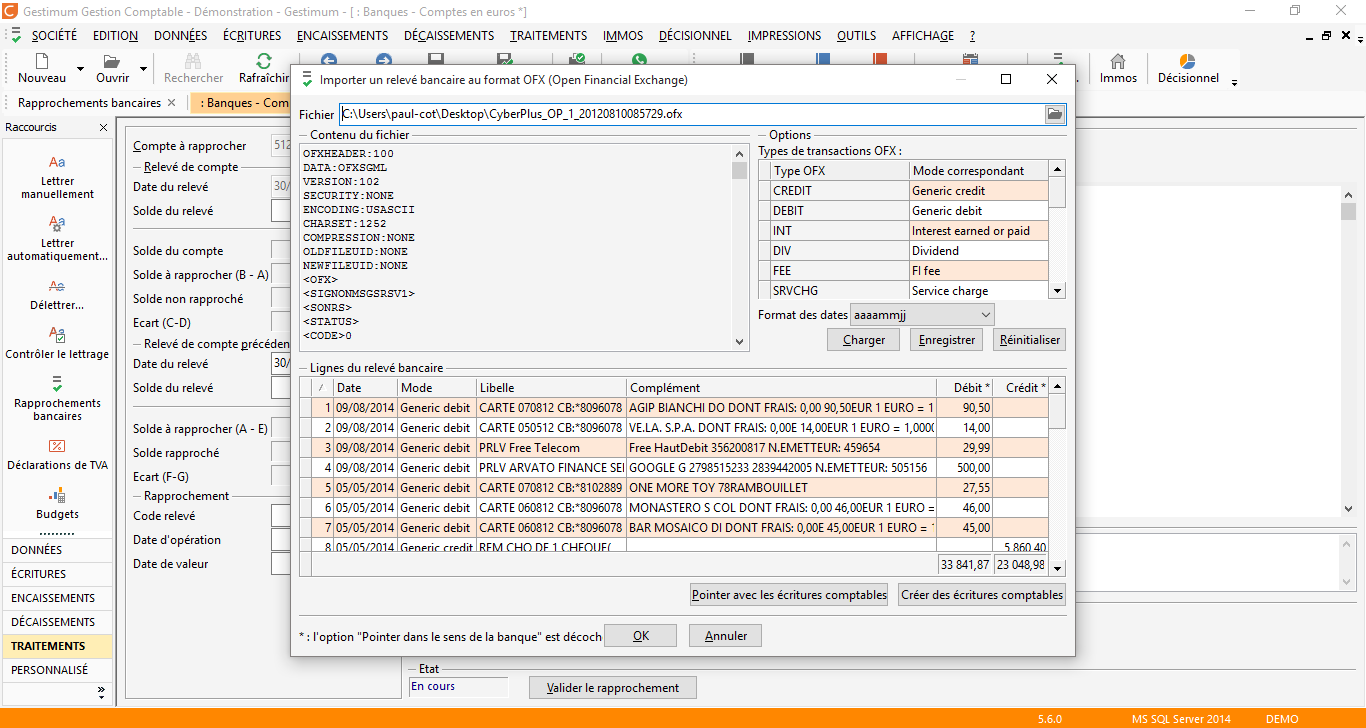Open the Décisionnel chart icon

pos(1188,61)
